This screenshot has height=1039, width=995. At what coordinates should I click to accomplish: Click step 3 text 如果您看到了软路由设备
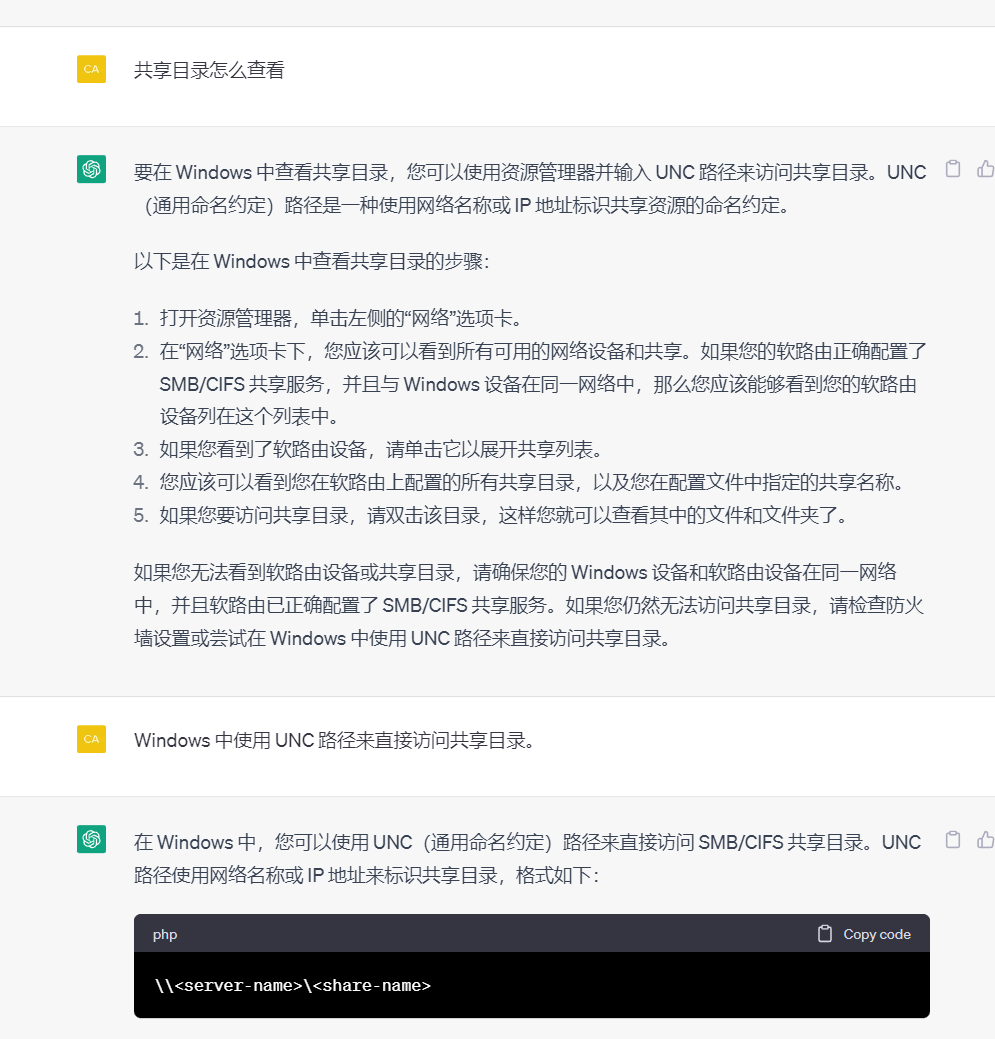click(381, 449)
